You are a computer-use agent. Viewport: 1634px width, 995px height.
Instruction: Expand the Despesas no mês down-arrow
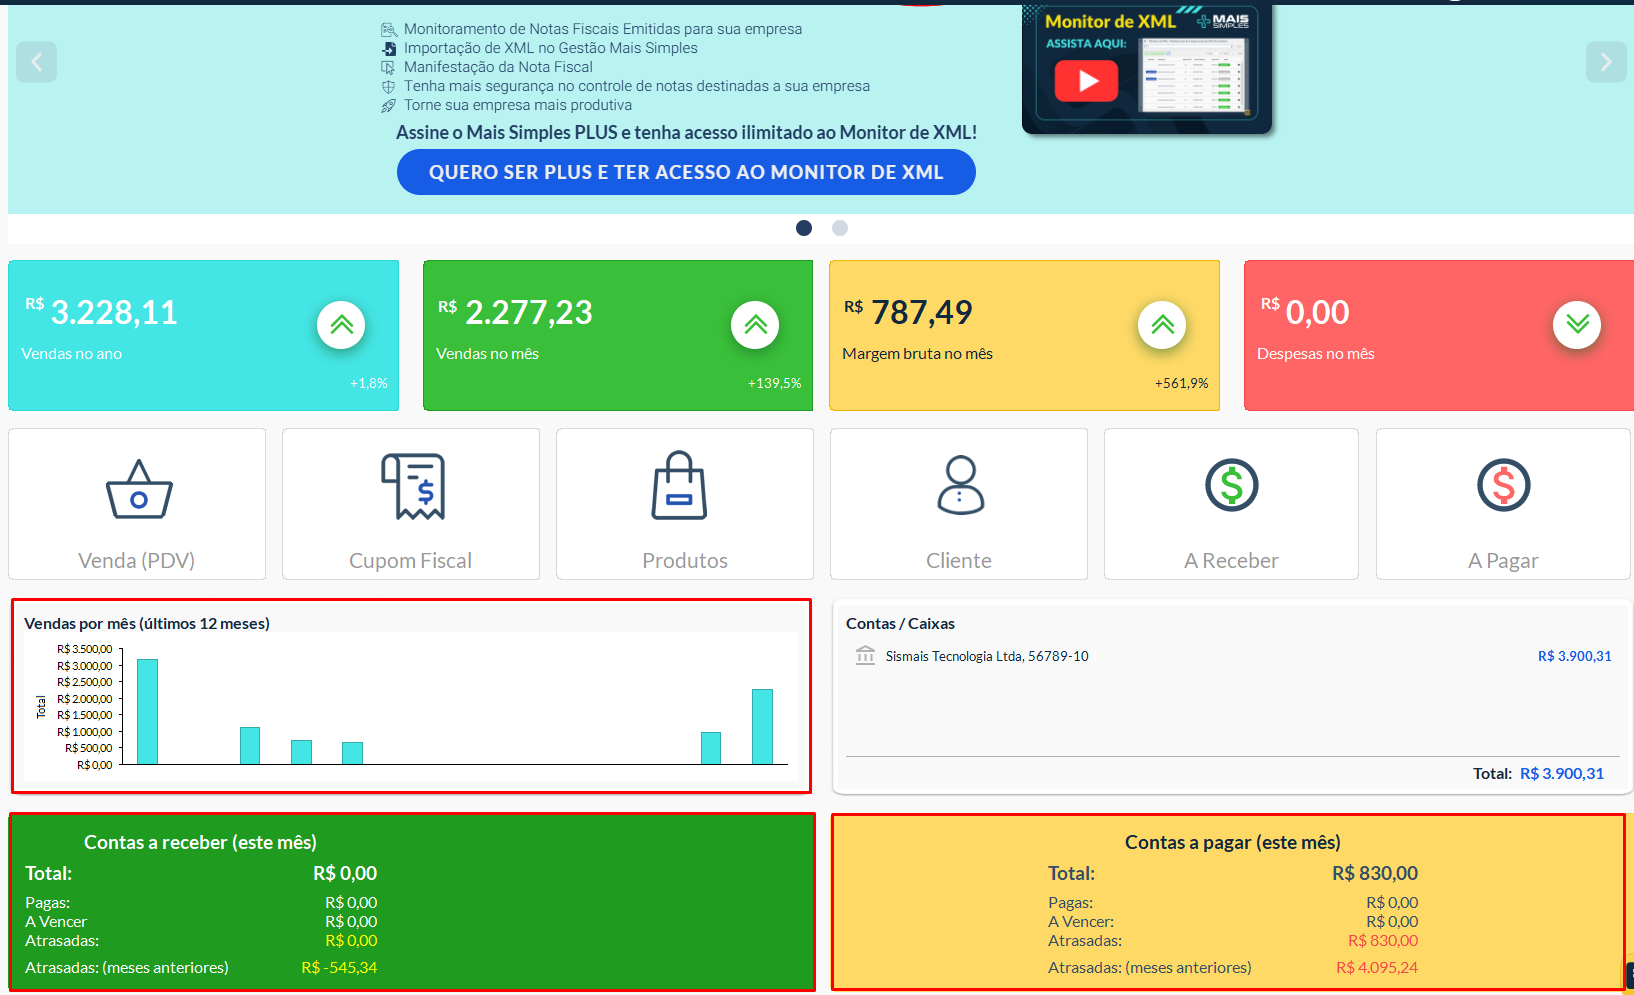point(1577,325)
